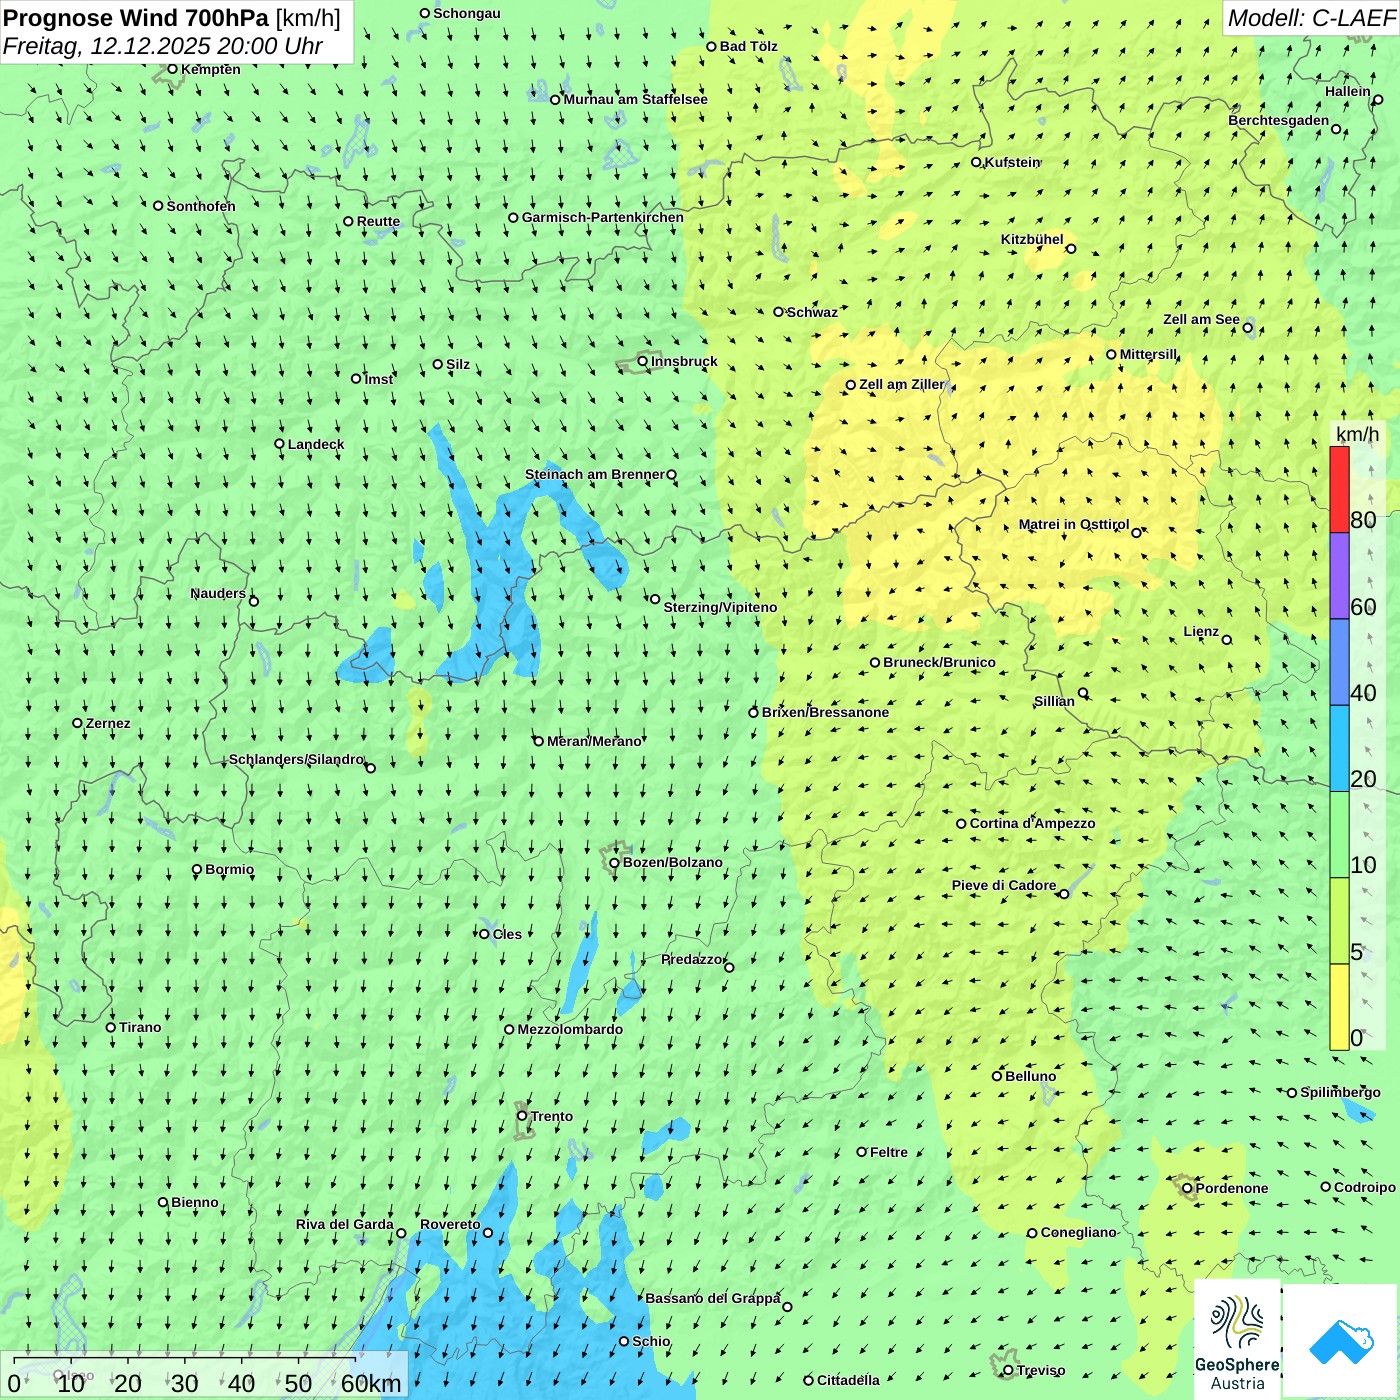Click the Murnau am Staffelsee label

[x=635, y=99]
